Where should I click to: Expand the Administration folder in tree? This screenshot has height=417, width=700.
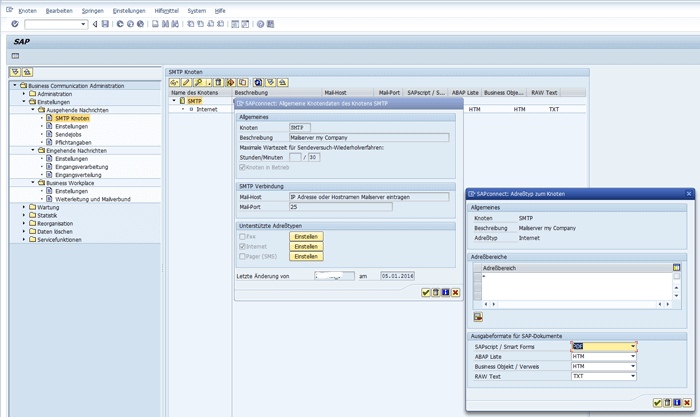point(24,94)
